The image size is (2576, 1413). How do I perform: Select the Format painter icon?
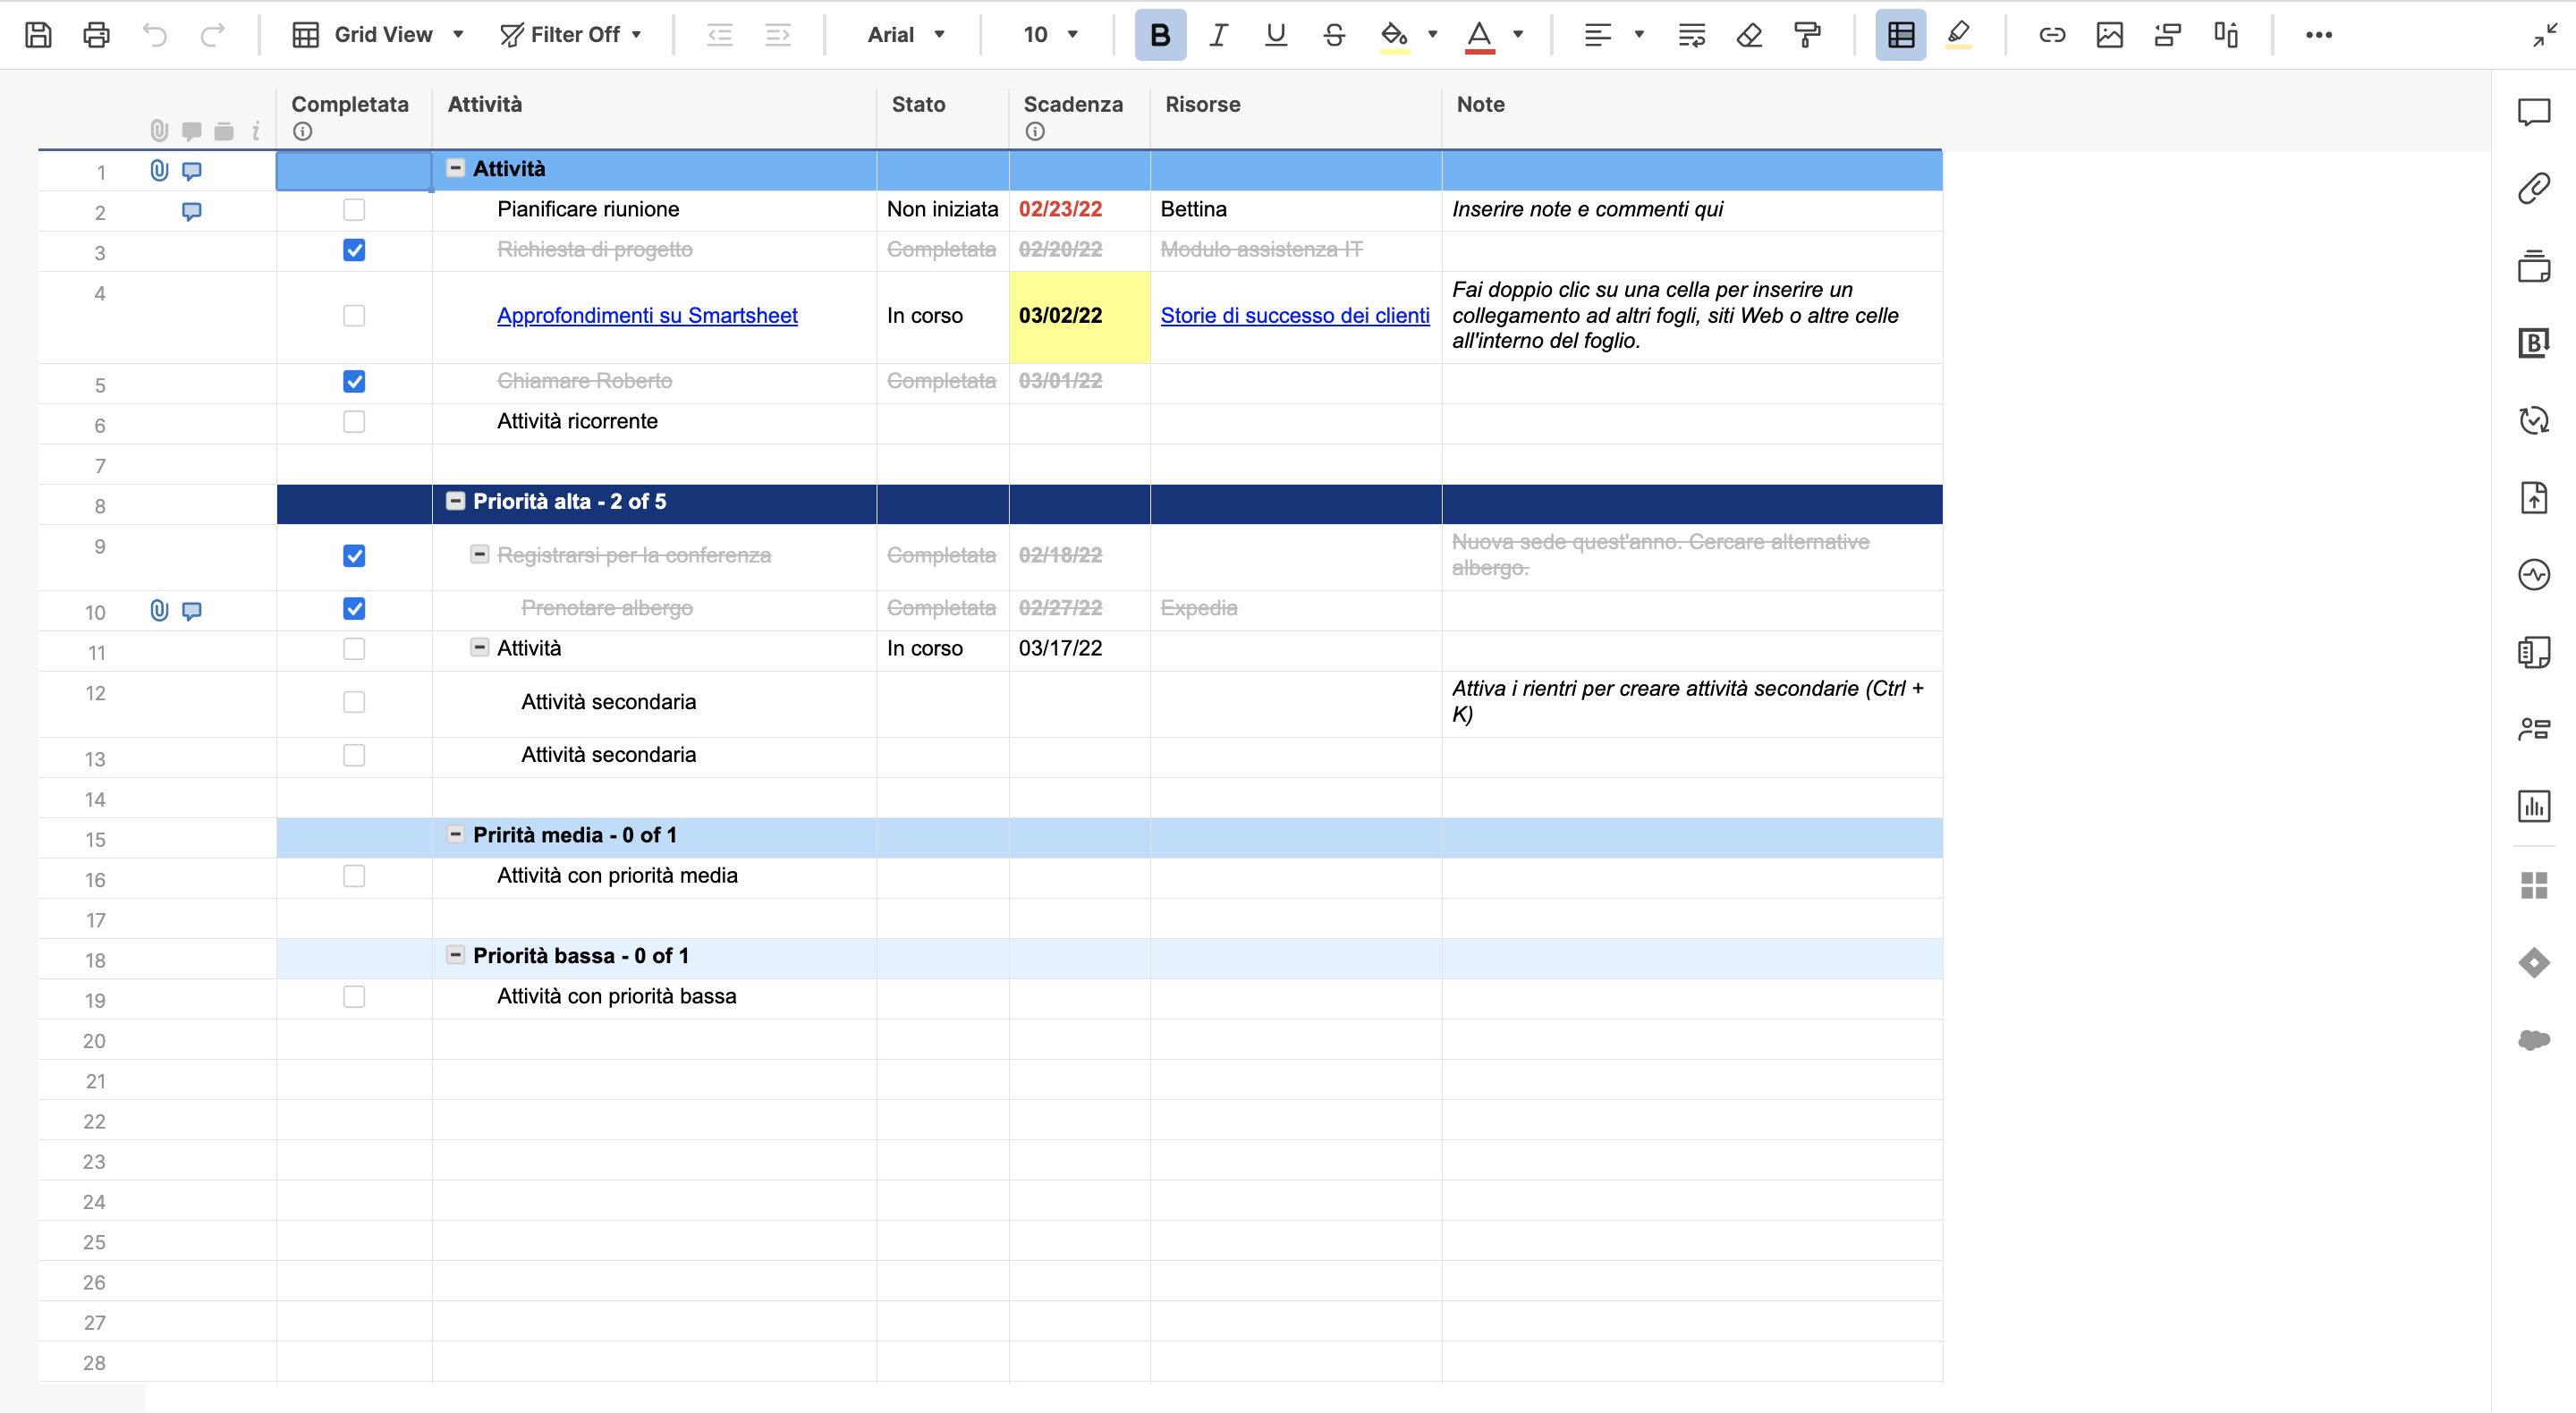point(1808,35)
